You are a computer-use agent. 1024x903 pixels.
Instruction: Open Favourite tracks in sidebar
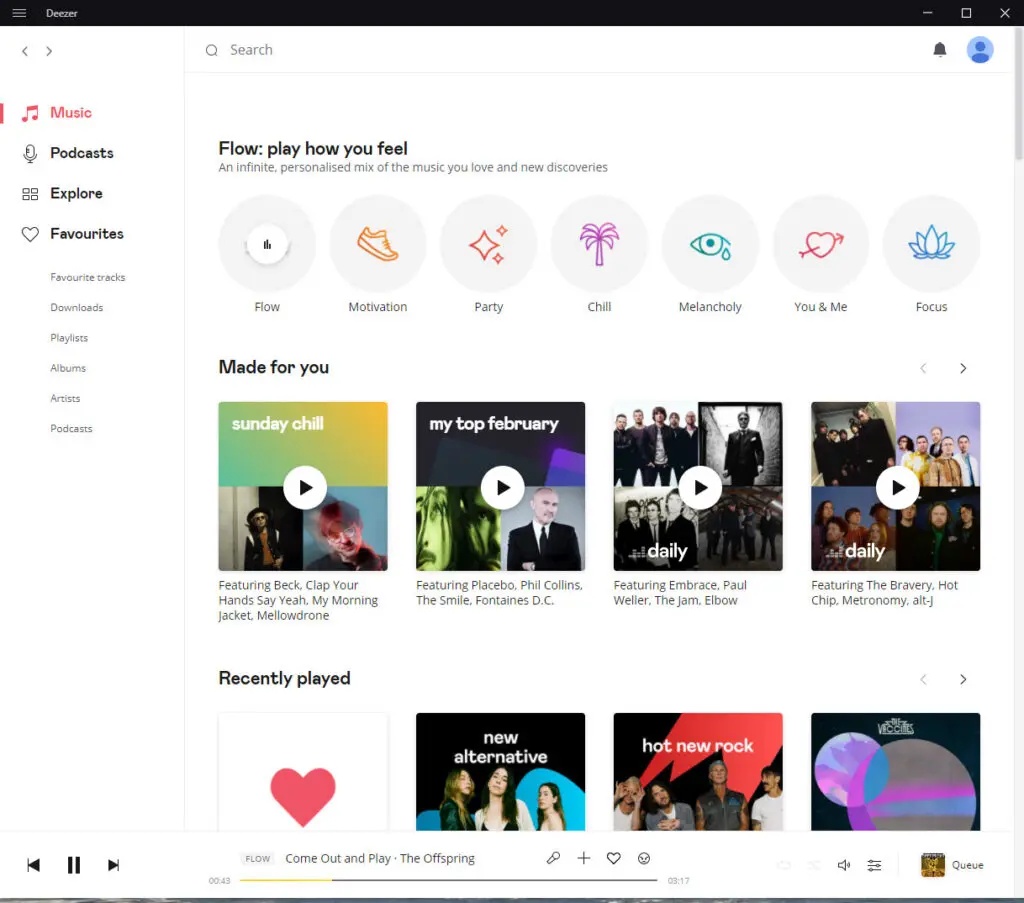(88, 277)
